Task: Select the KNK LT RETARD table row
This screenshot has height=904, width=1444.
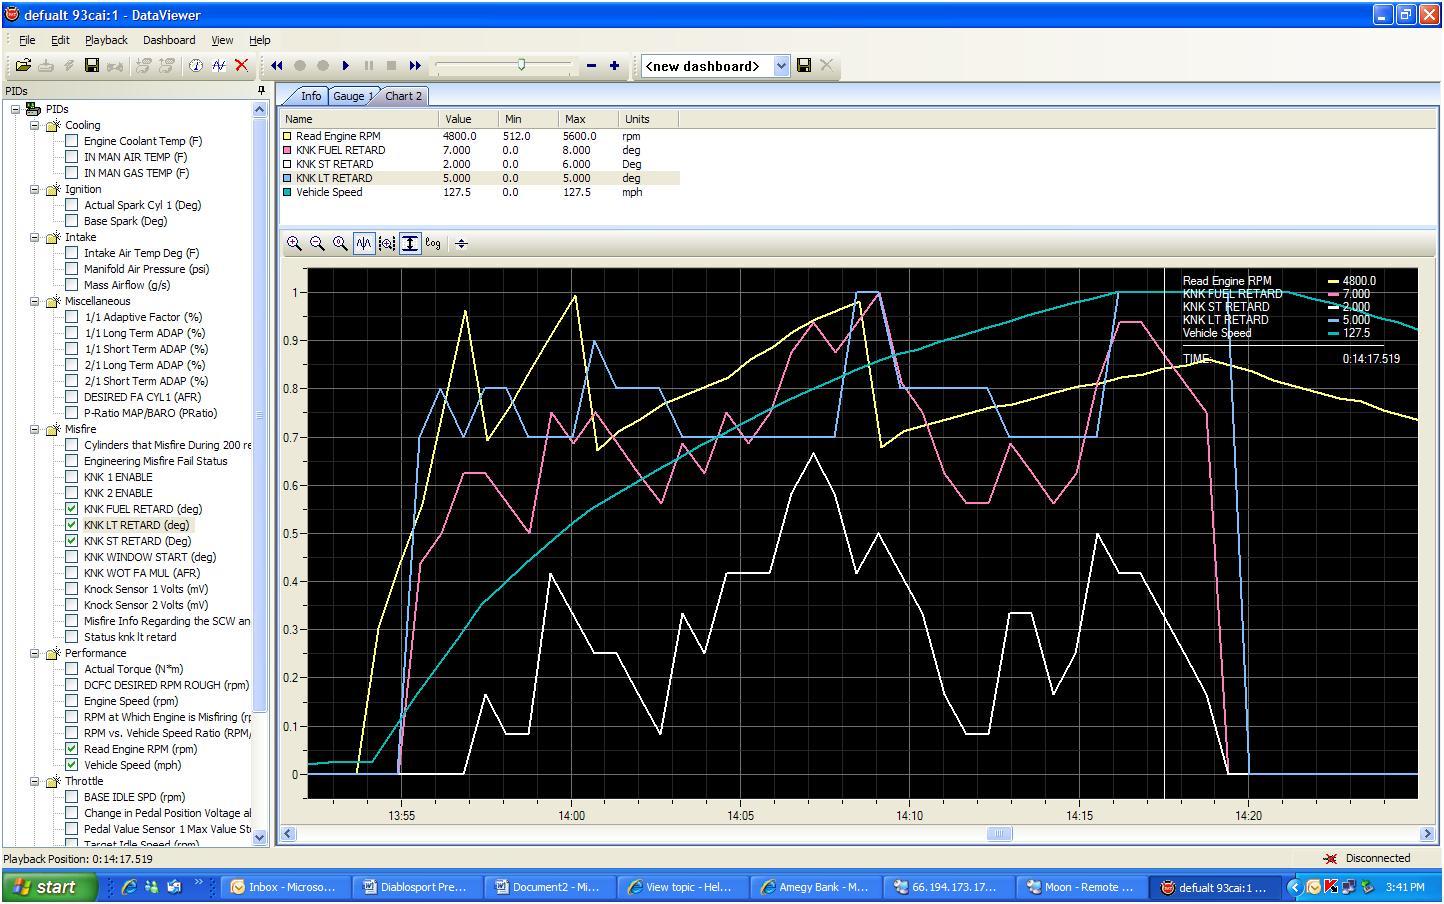Action: tap(480, 178)
